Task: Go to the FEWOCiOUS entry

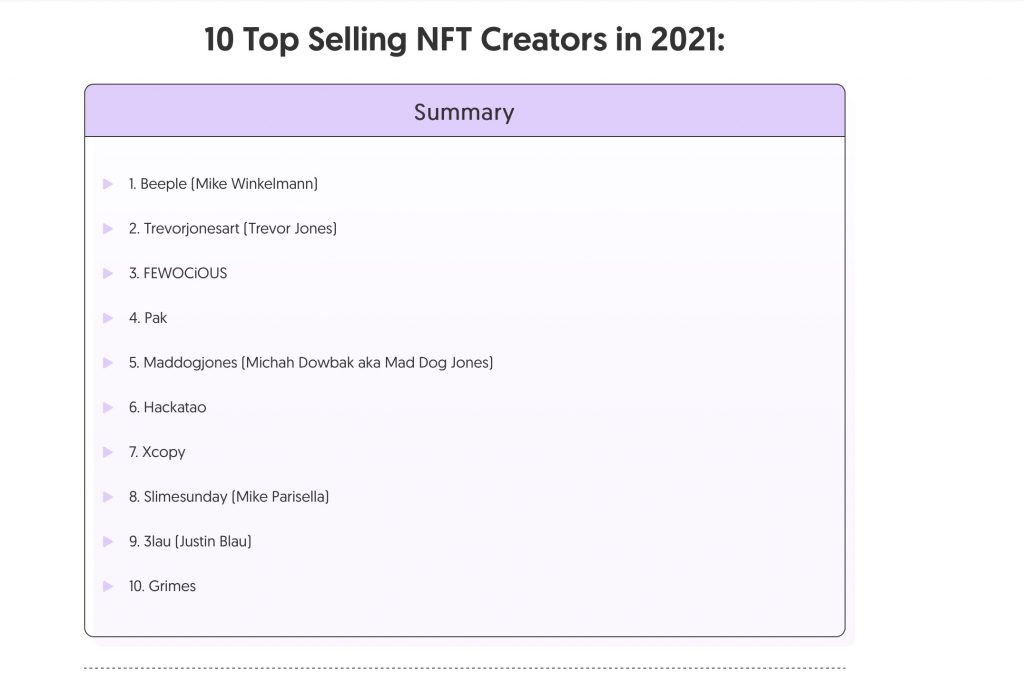Action: tap(178, 273)
